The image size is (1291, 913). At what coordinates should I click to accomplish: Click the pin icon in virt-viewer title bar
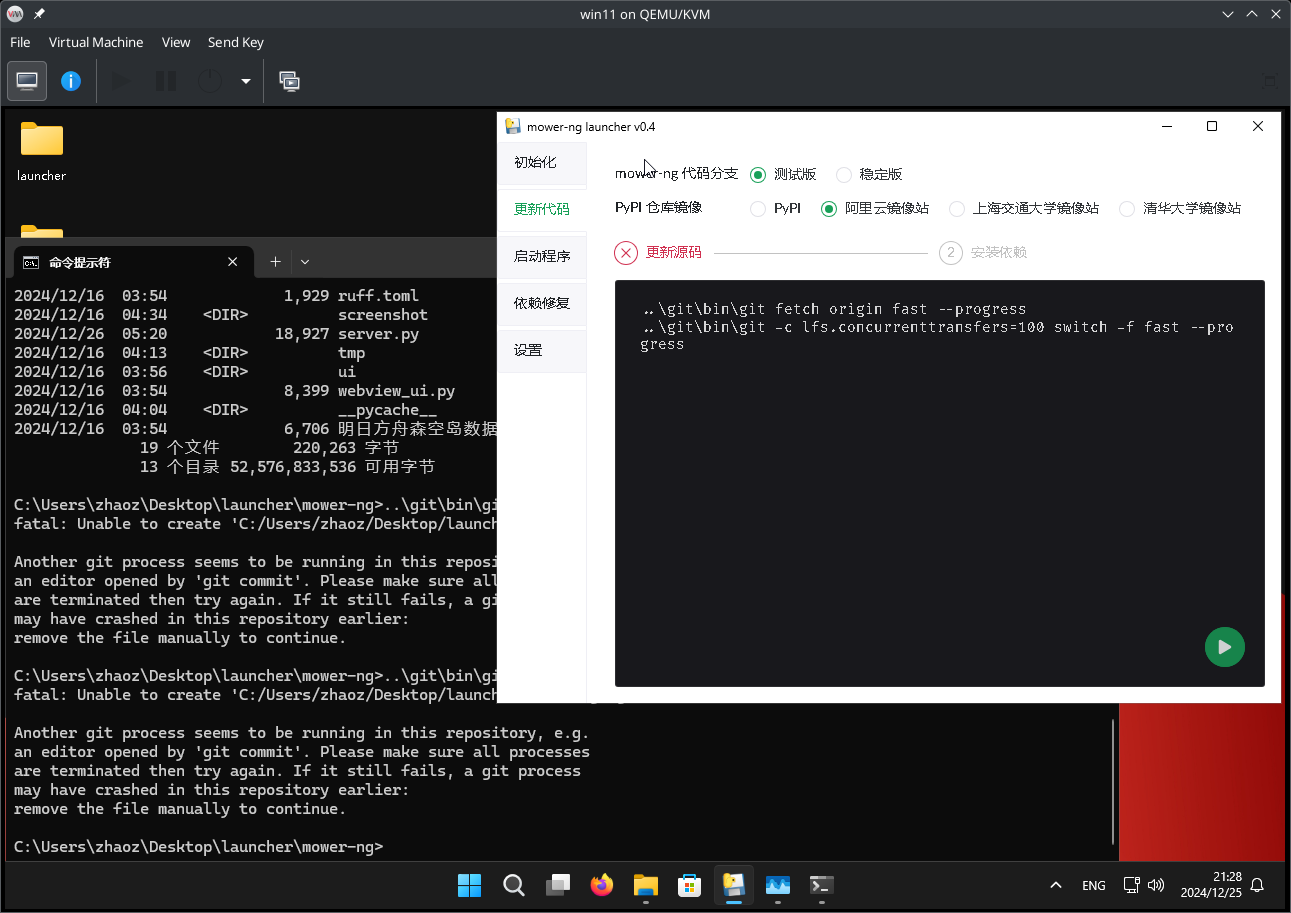[x=39, y=14]
